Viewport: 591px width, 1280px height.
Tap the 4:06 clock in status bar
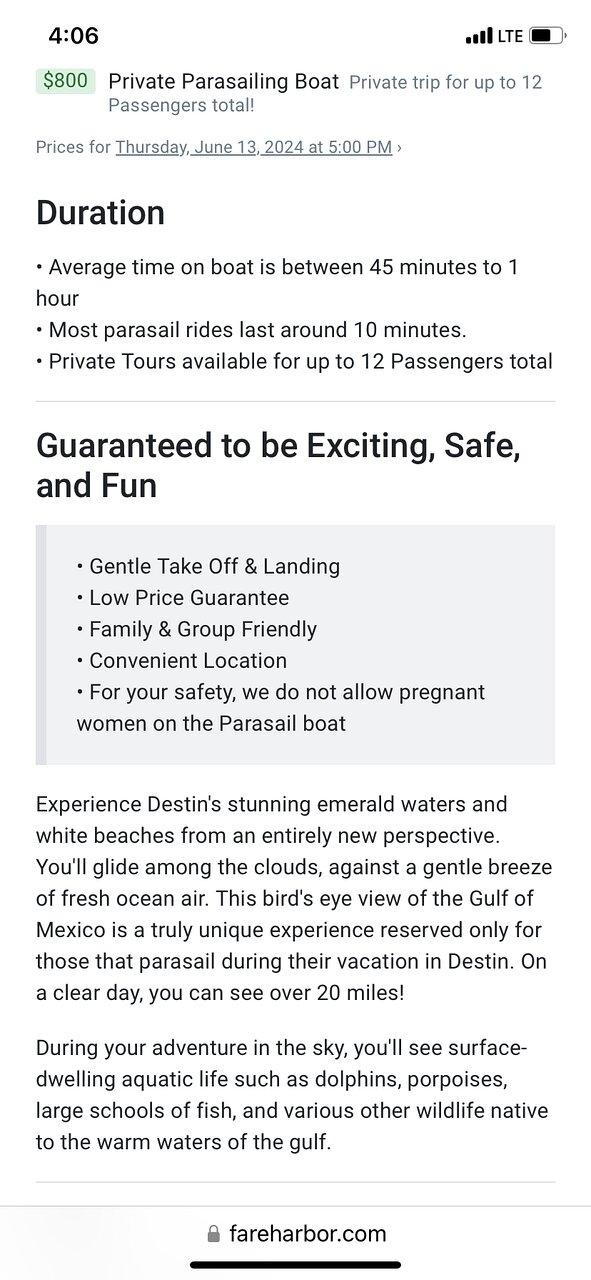click(73, 36)
